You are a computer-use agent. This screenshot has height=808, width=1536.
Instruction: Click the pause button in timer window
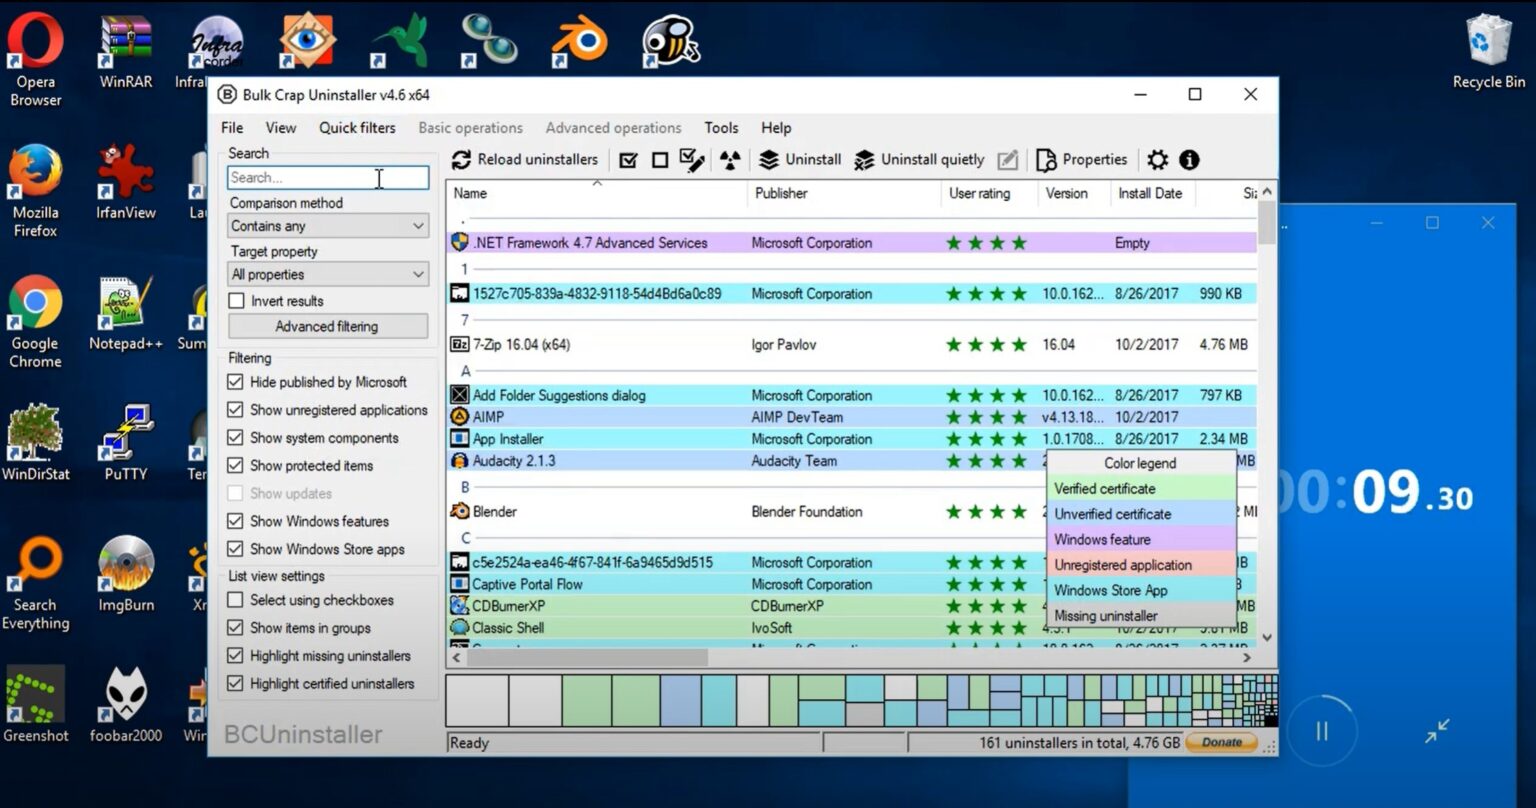tap(1322, 732)
